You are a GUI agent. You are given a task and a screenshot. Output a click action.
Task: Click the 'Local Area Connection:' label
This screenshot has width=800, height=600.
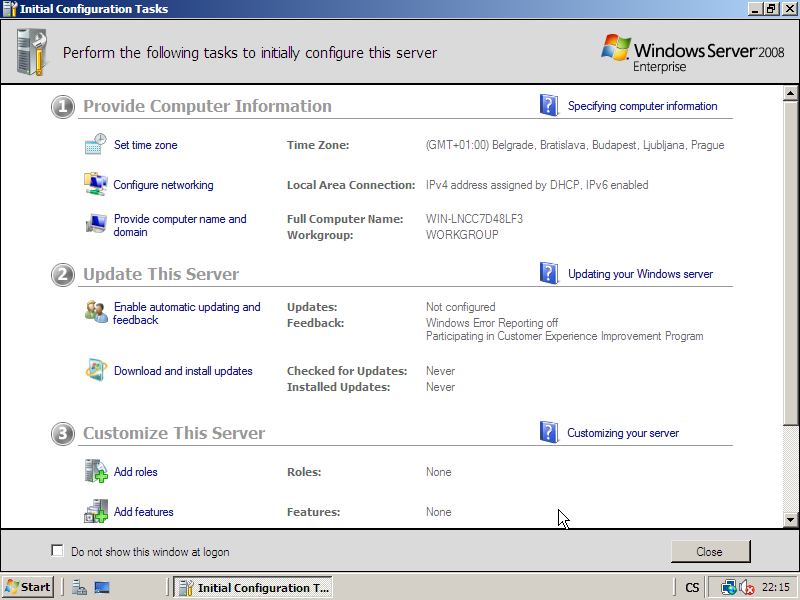click(351, 185)
